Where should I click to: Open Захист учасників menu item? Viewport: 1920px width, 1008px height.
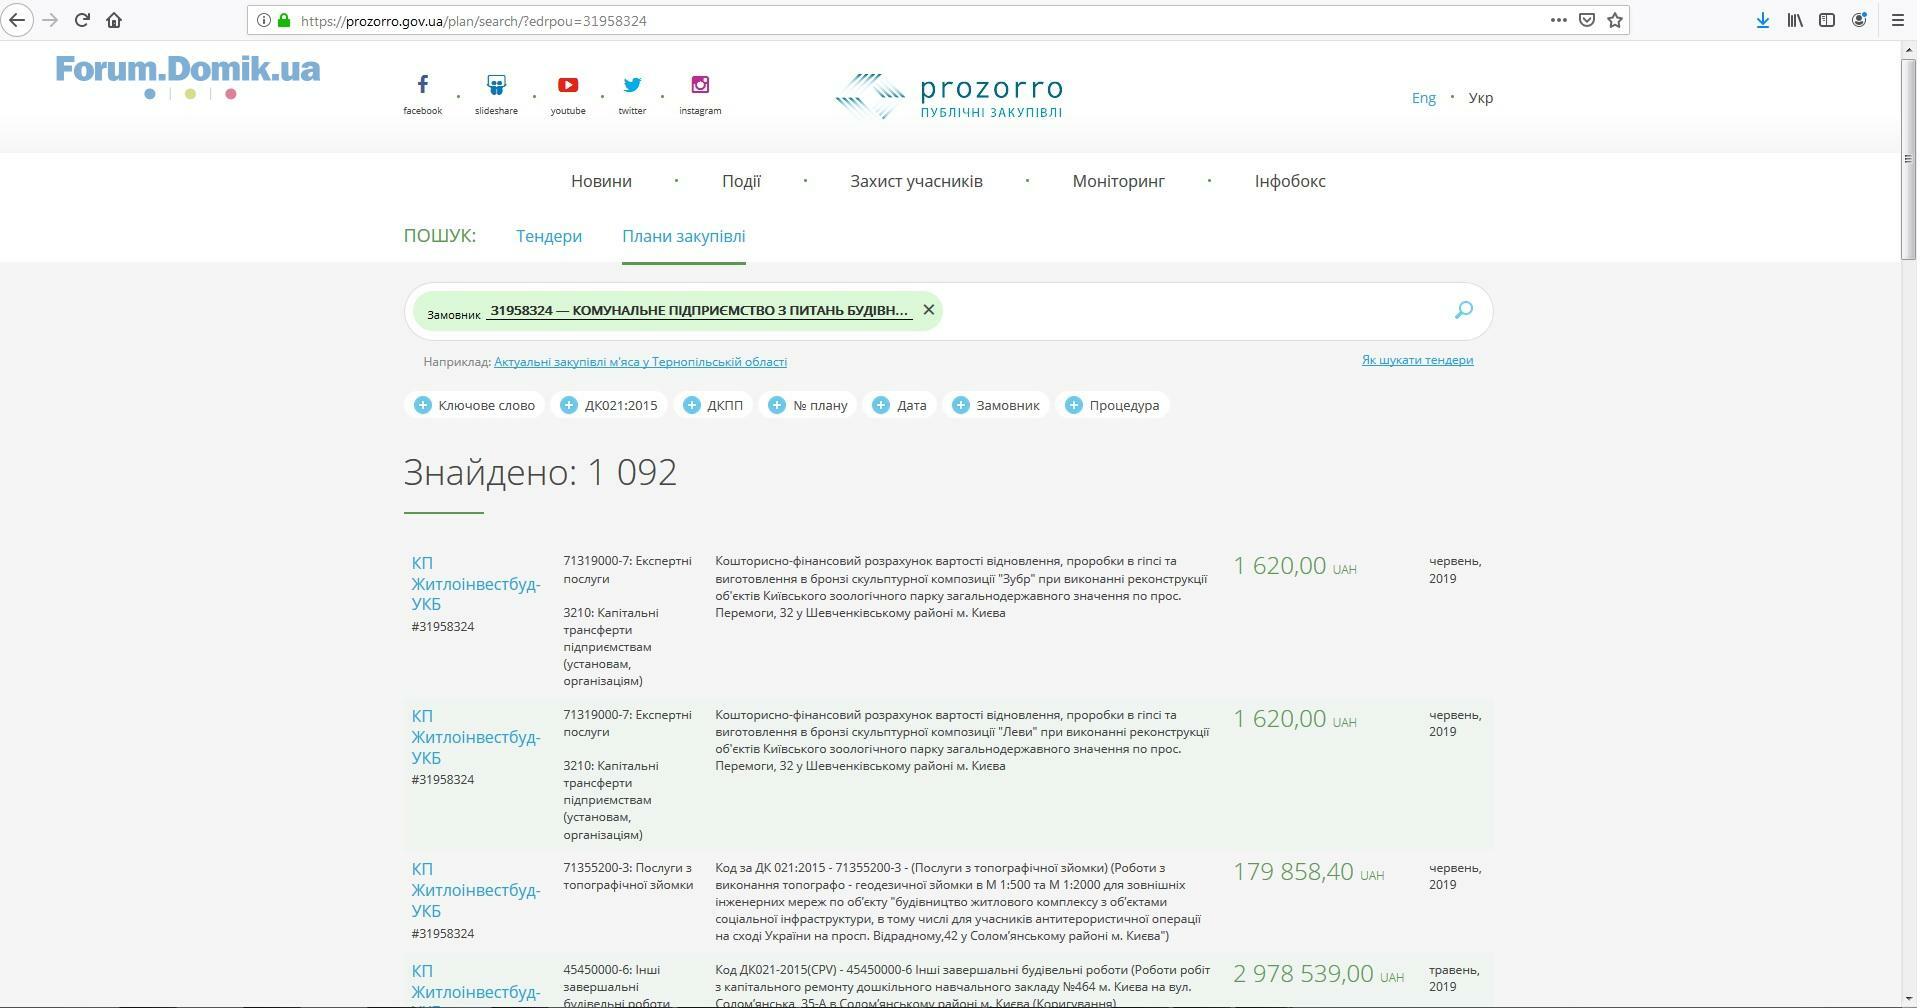916,181
